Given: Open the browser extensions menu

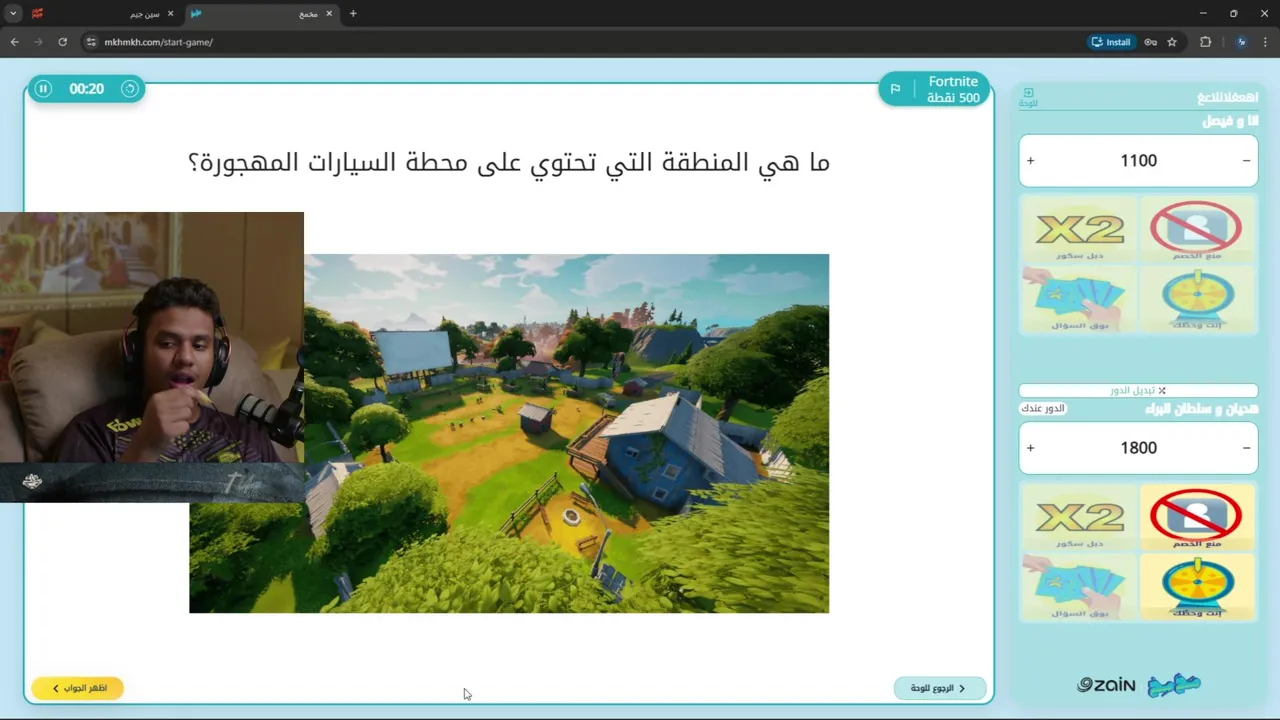Looking at the screenshot, I should (1205, 42).
